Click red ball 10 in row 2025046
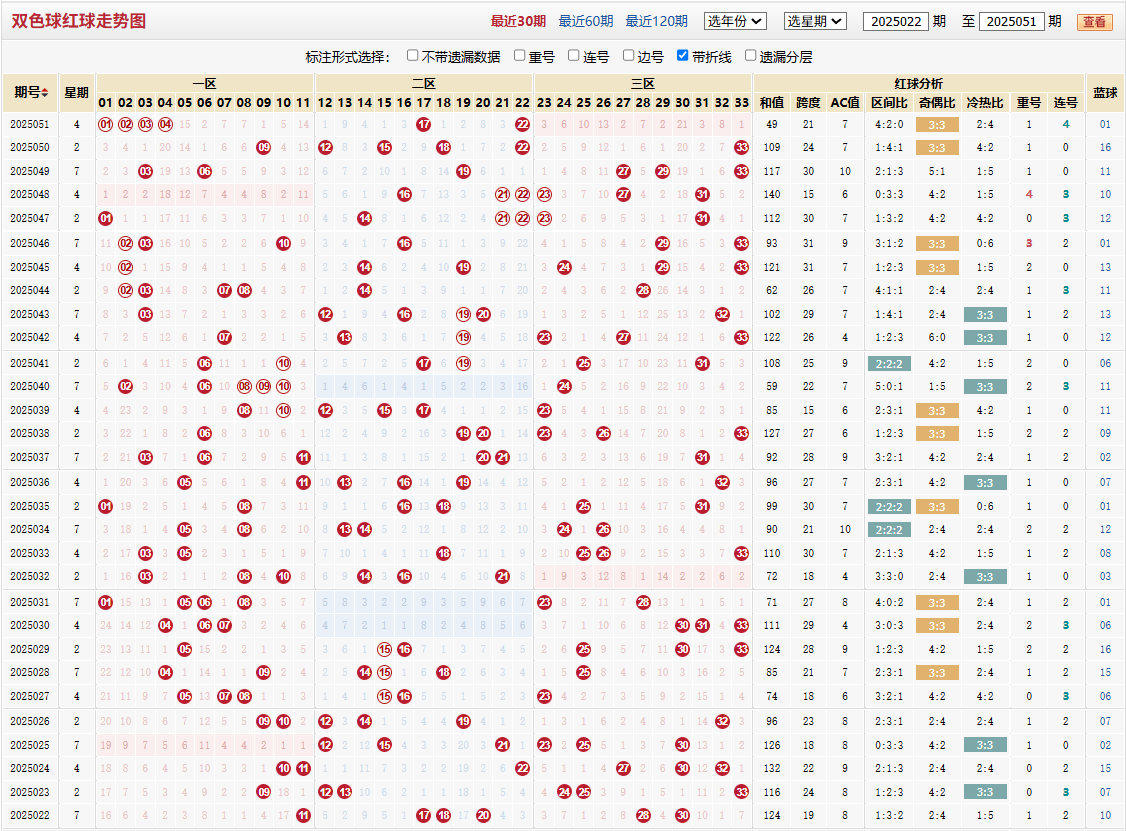Viewport: 1126px width, 831px height. pos(284,243)
